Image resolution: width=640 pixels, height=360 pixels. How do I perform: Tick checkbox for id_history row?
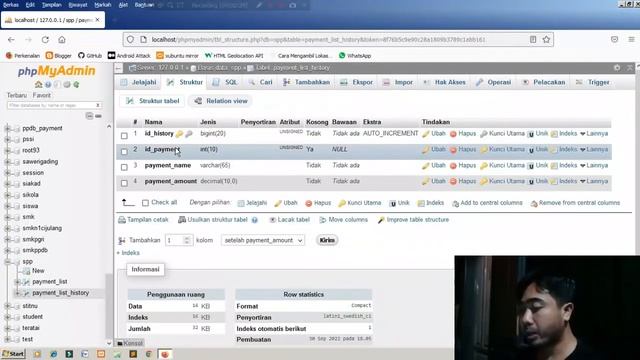point(124,136)
